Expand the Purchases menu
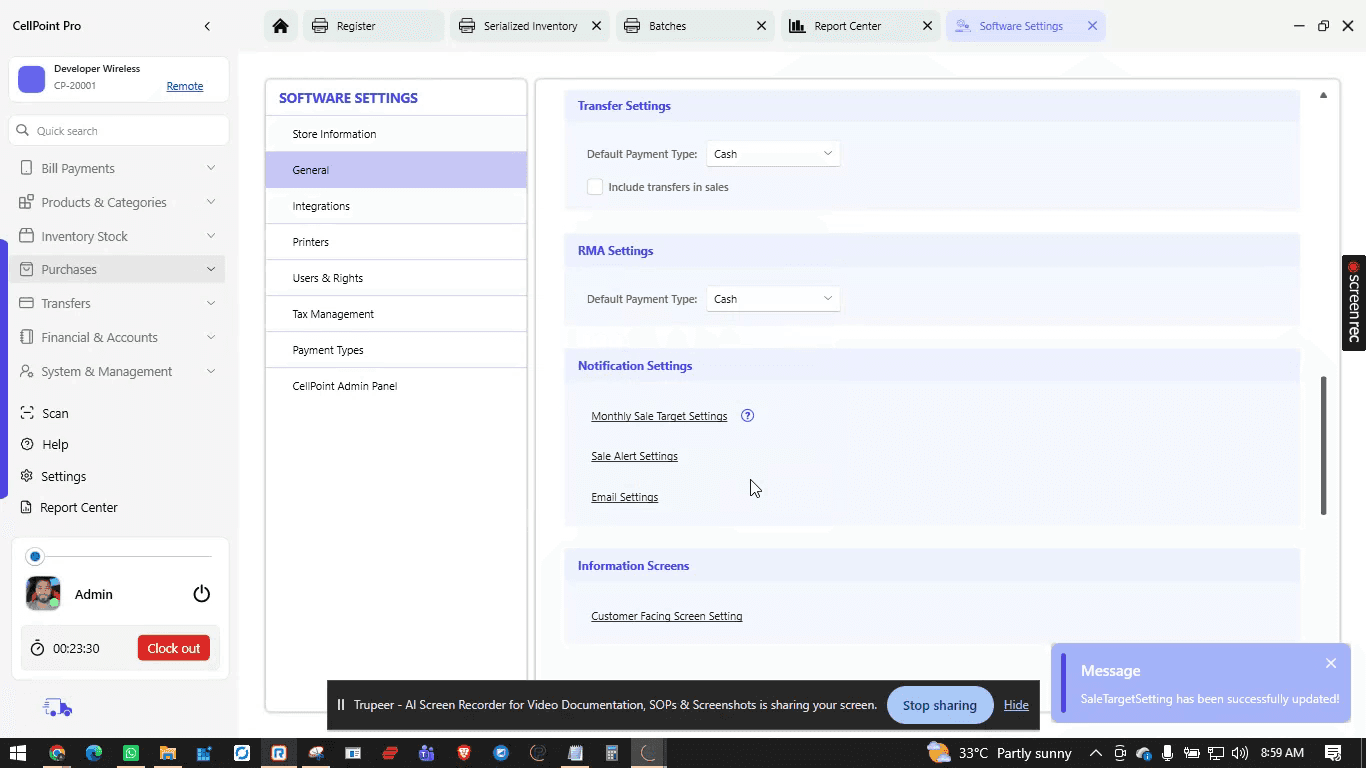This screenshot has width=1366, height=768. (211, 269)
